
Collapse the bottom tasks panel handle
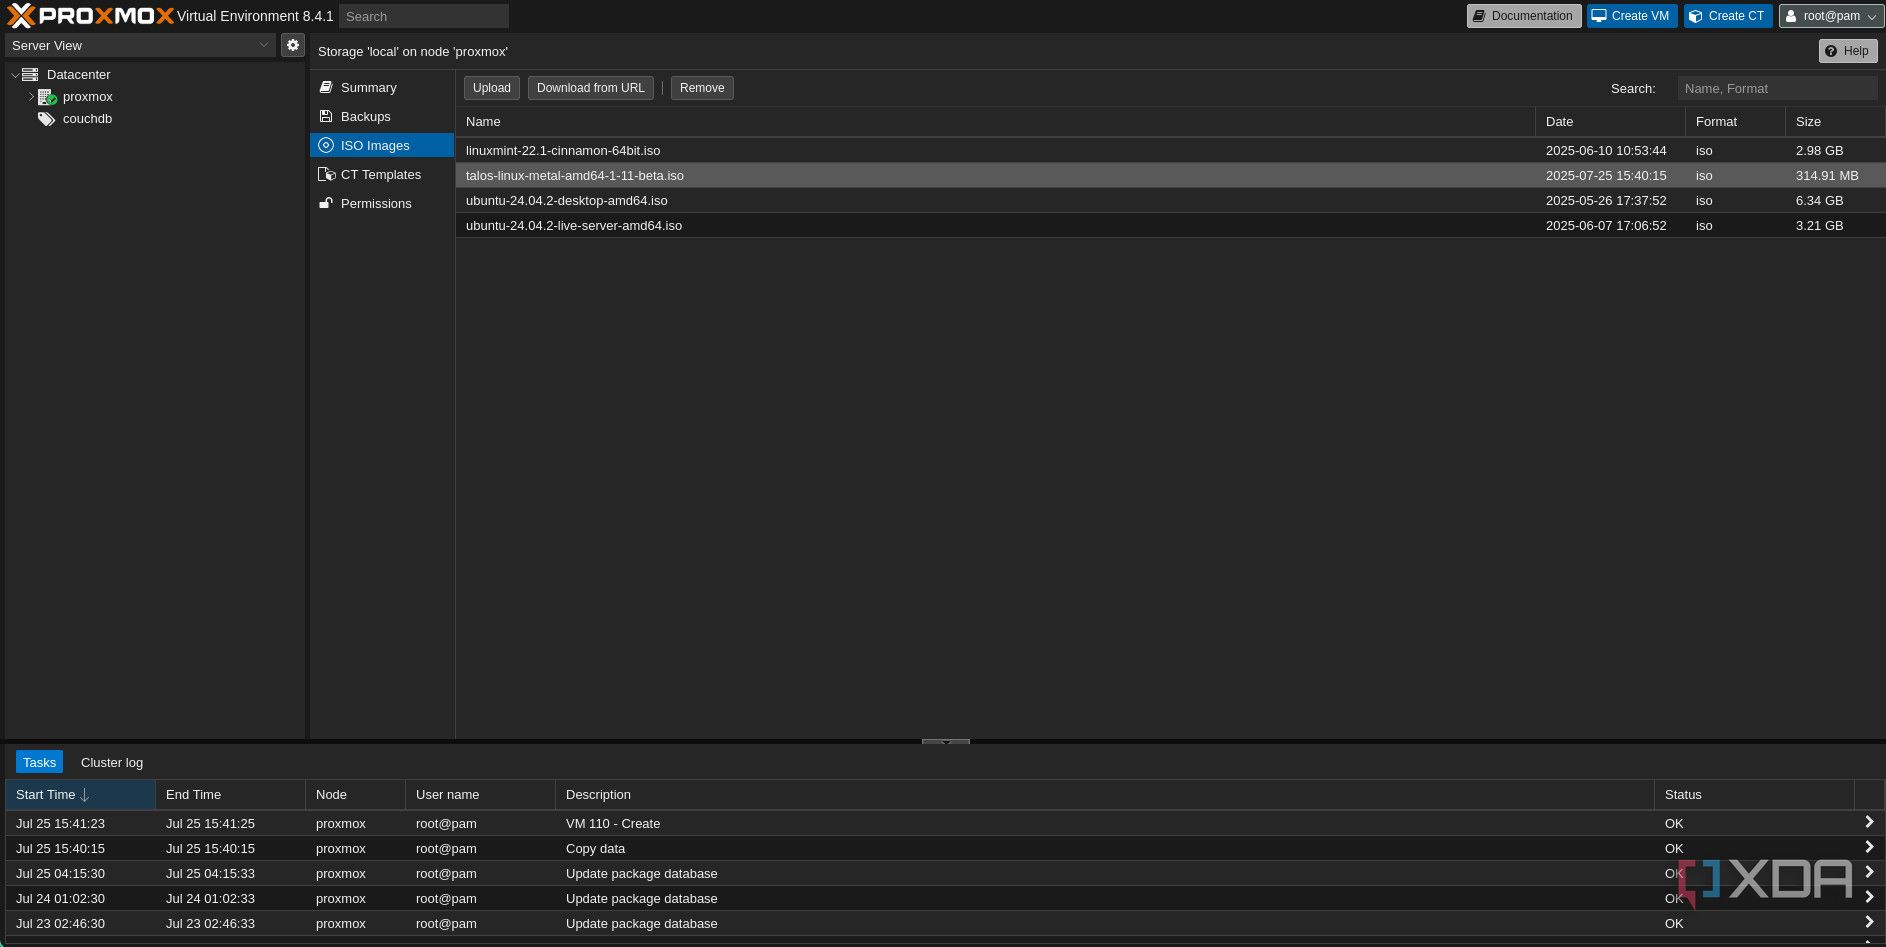945,742
